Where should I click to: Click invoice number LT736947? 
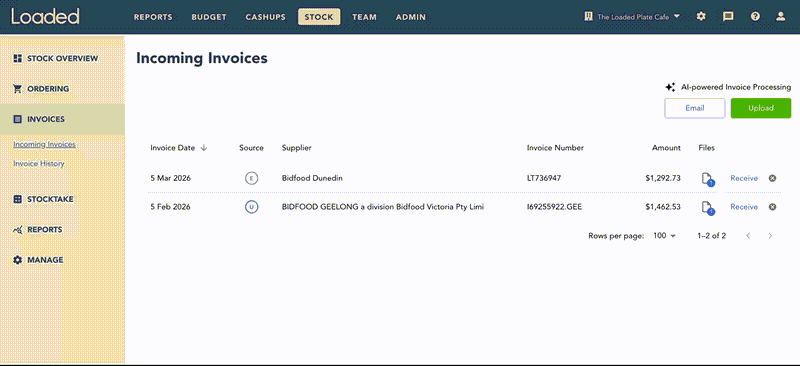(x=544, y=178)
